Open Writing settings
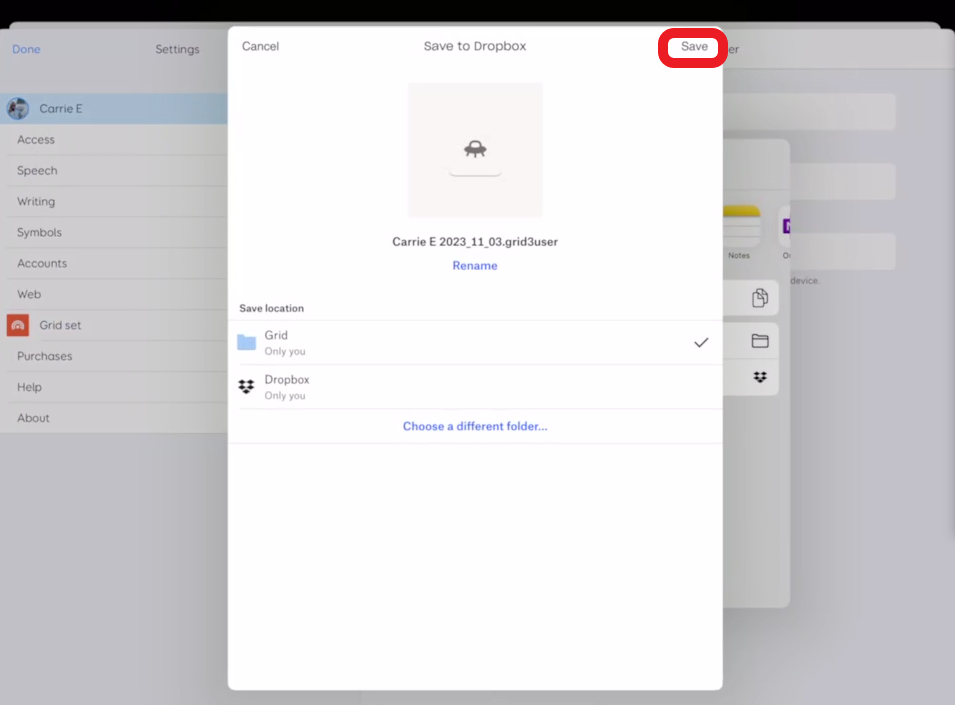Screen dimensions: 955x705 point(114,202)
